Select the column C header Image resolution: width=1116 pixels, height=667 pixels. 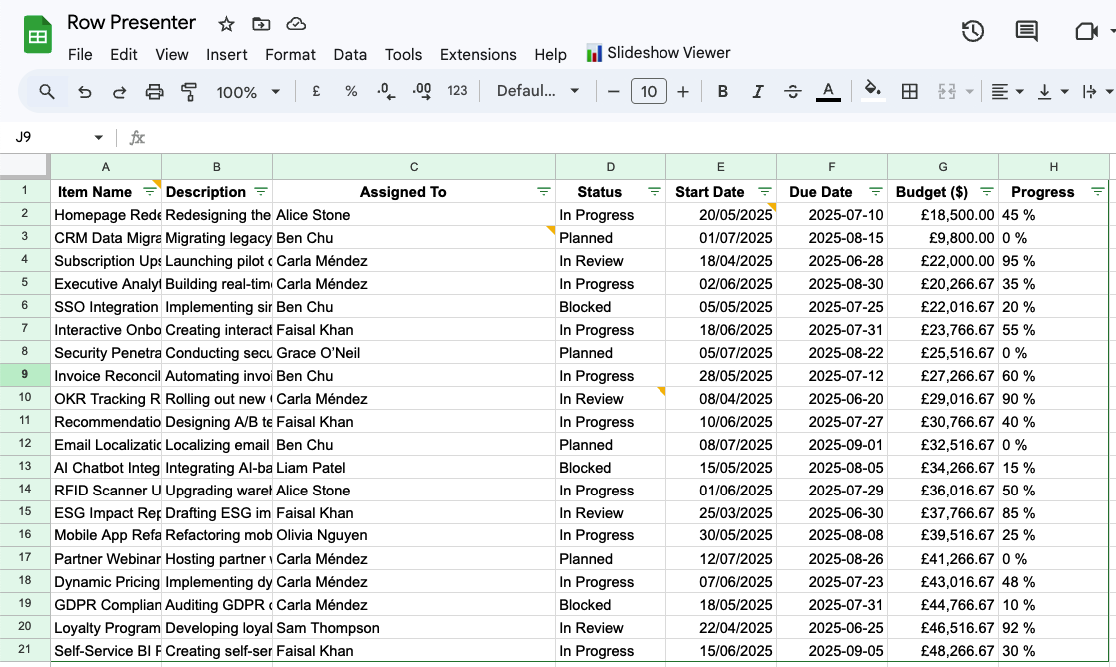click(414, 167)
